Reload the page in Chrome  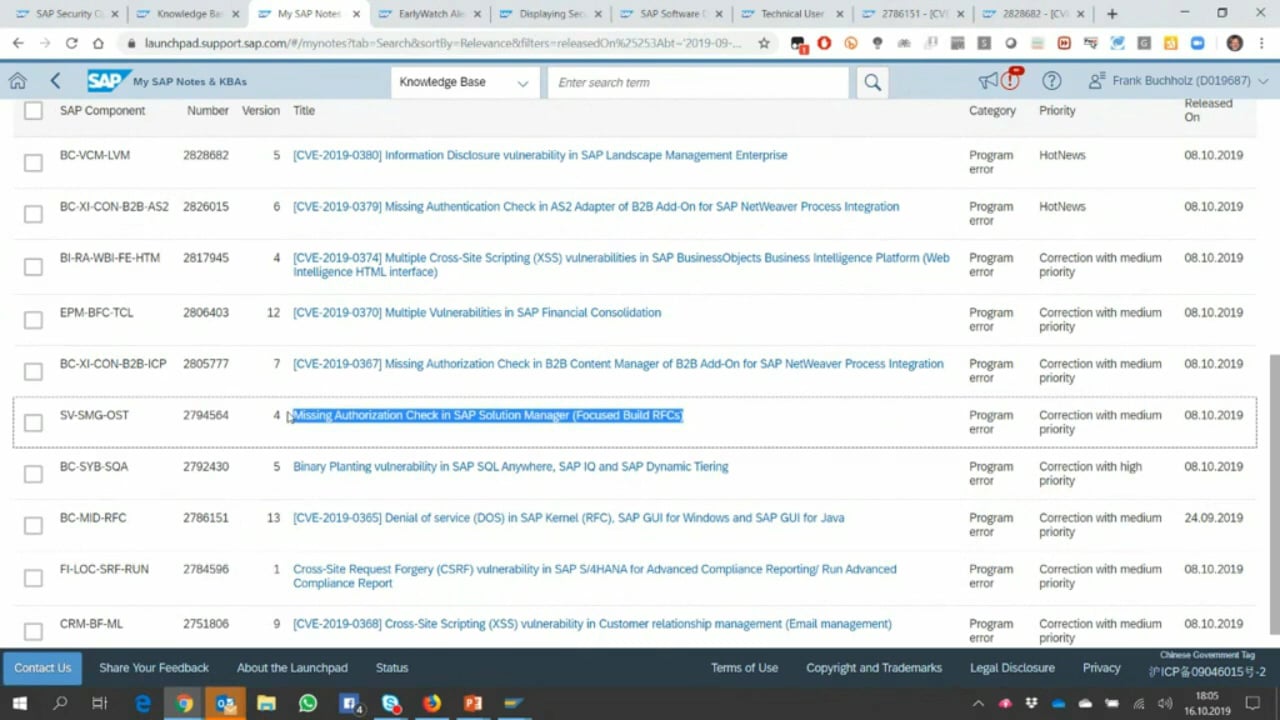[x=71, y=44]
